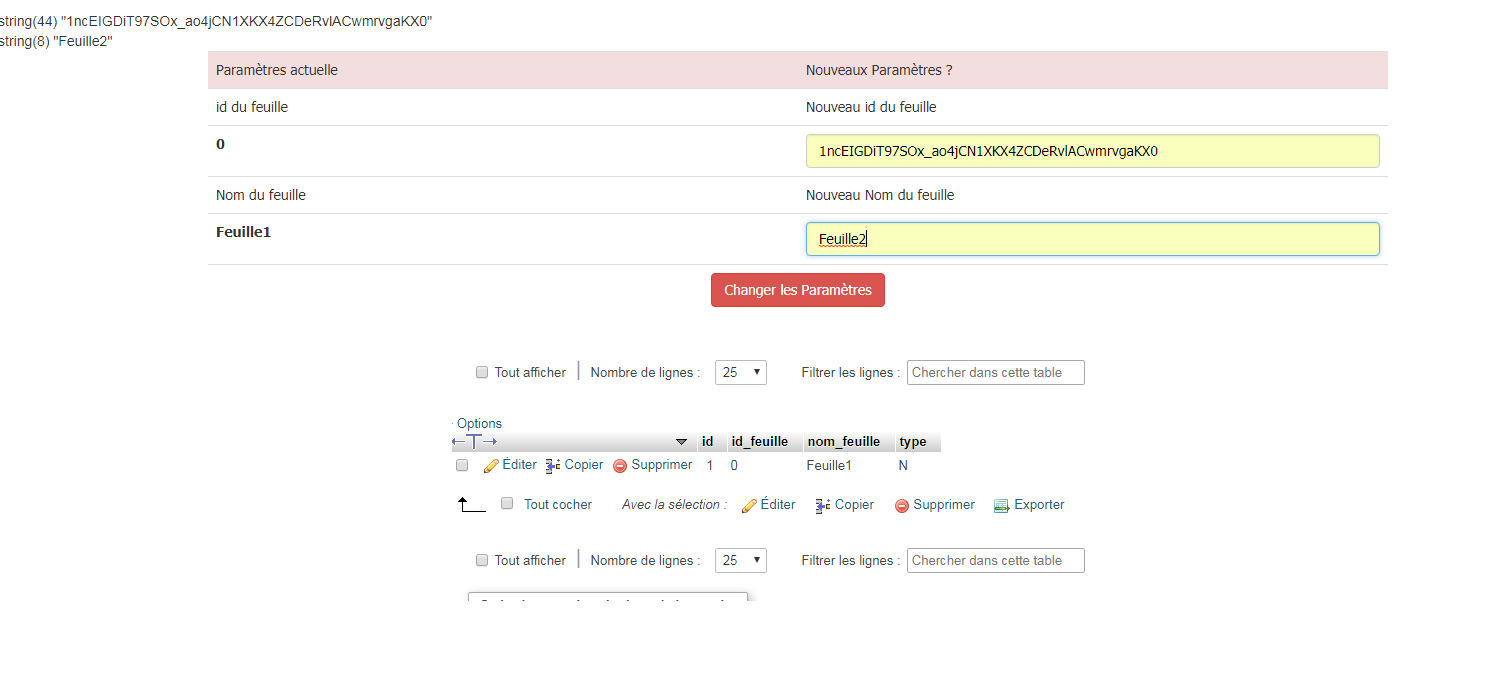The image size is (1501, 681).
Task: Click the red Supprimer icon in Feuille1 row
Action: tap(620, 466)
